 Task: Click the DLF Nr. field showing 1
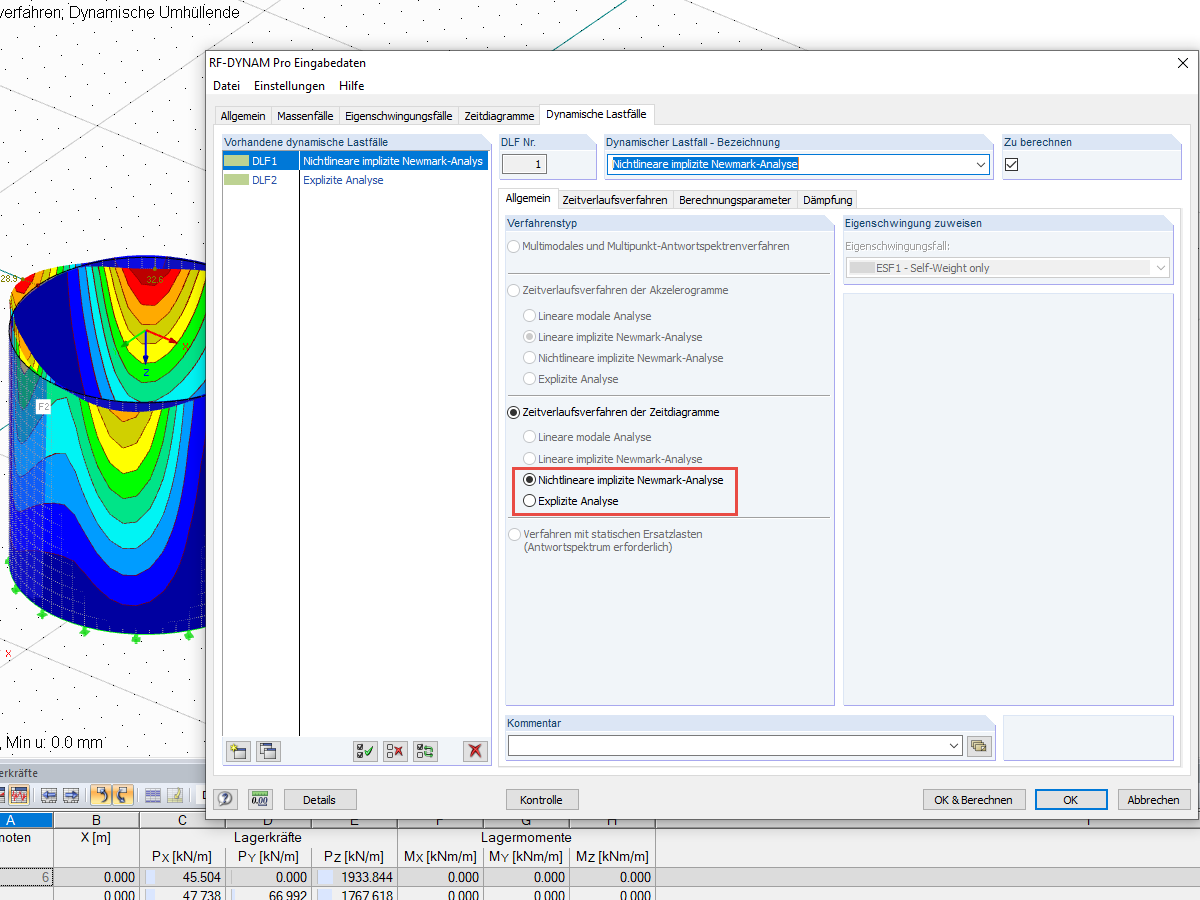[x=524, y=164]
